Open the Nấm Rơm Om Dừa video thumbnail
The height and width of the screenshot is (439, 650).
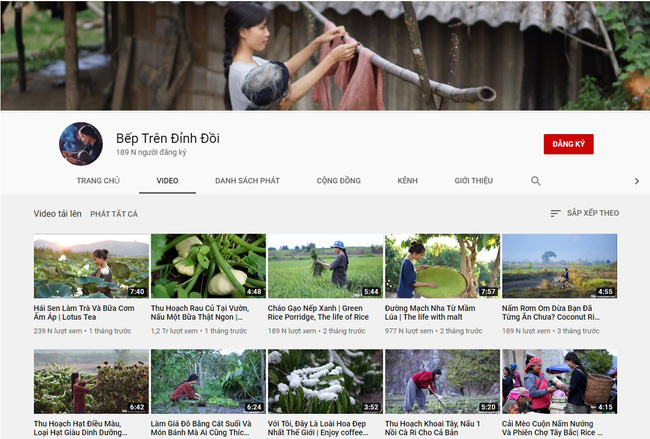tap(559, 266)
